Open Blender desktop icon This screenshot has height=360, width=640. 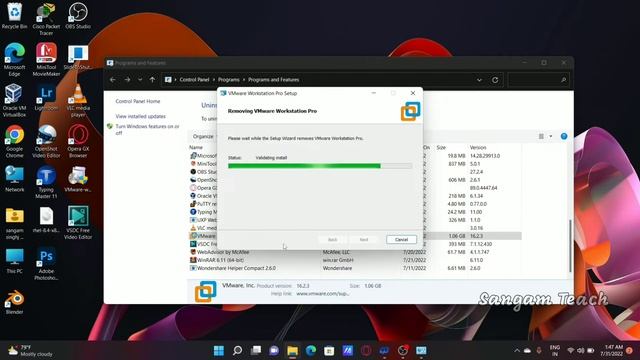14,302
